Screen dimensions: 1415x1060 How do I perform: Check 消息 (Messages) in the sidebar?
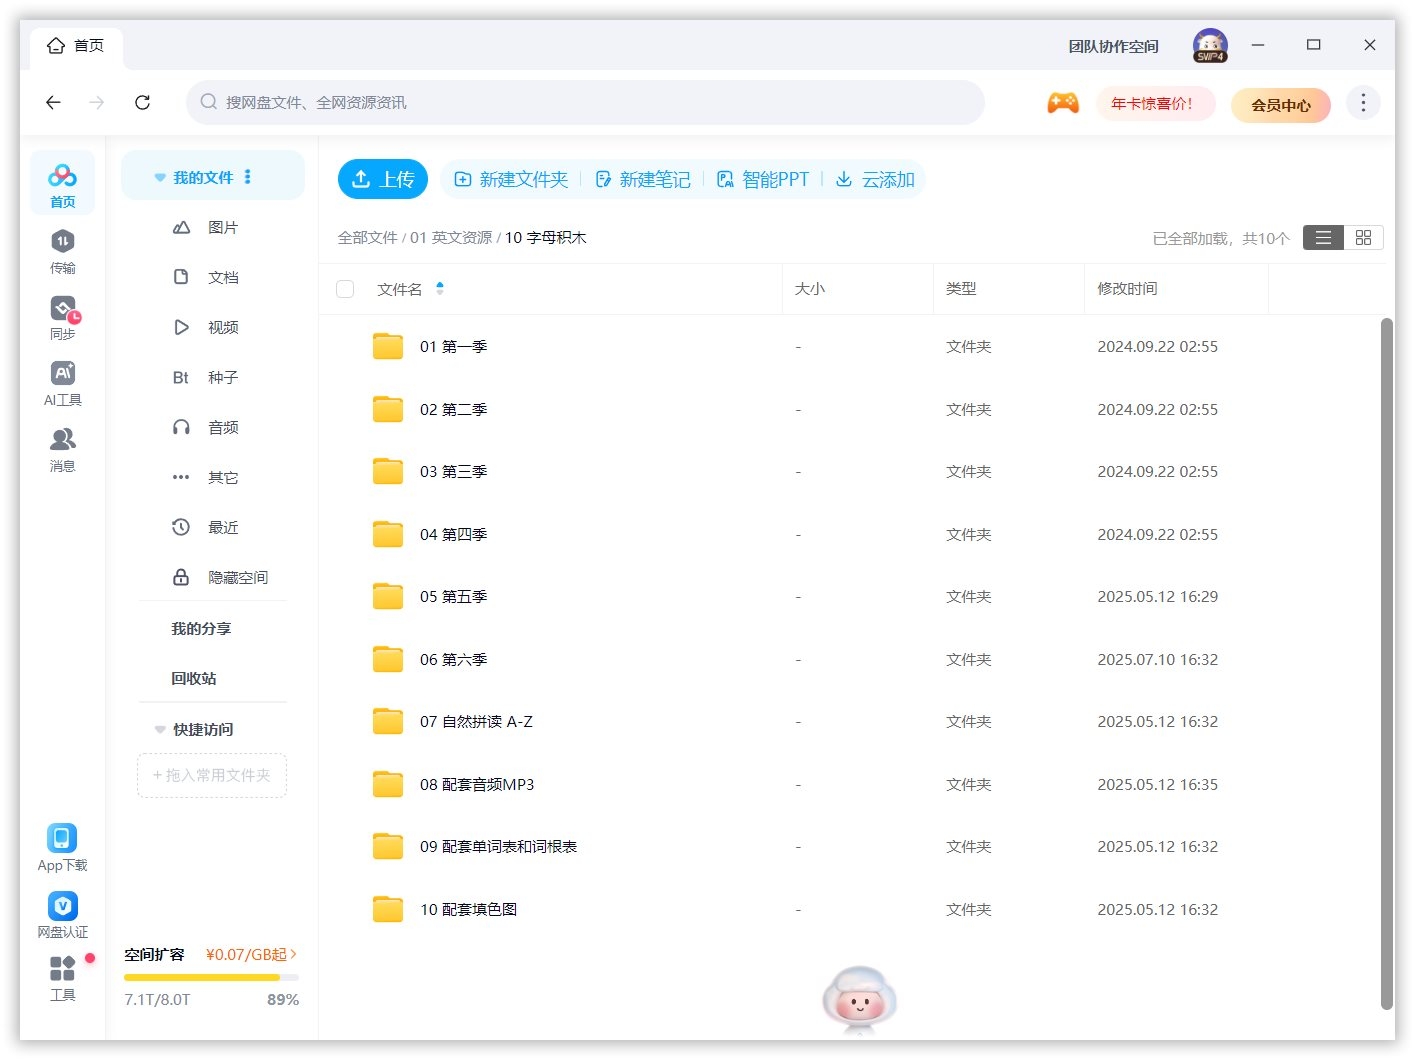tap(62, 448)
